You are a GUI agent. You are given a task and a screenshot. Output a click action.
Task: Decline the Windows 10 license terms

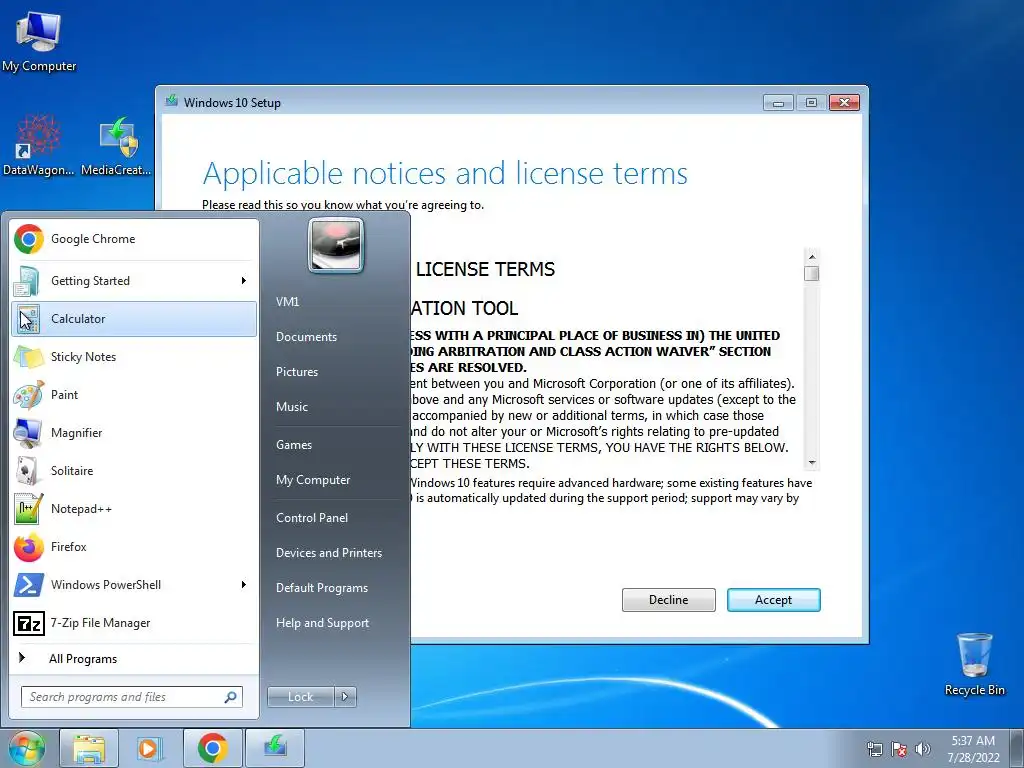coord(668,600)
